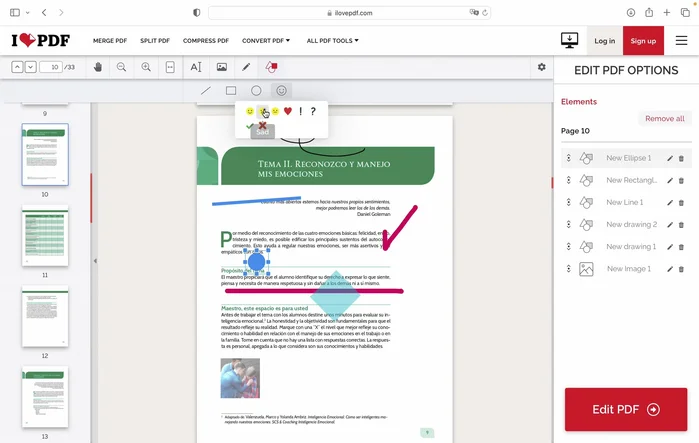Viewport: 699px width, 443px height.
Task: Edit the New Image 1 element
Action: coord(670,269)
